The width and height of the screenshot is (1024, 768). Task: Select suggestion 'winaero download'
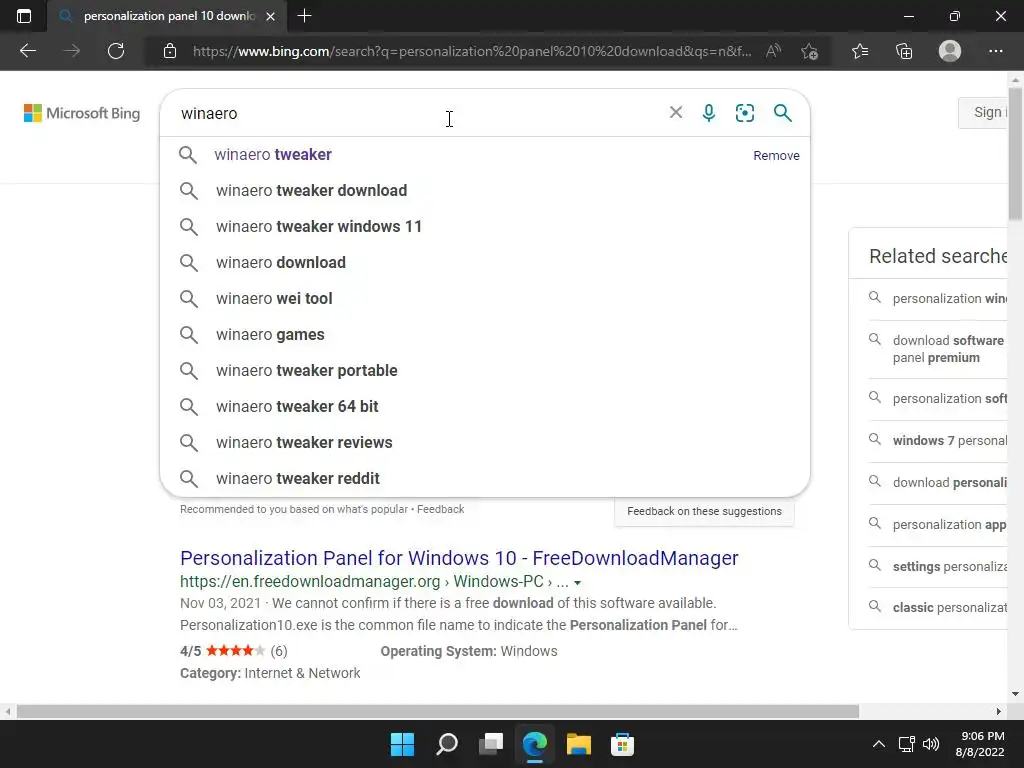pos(485,263)
